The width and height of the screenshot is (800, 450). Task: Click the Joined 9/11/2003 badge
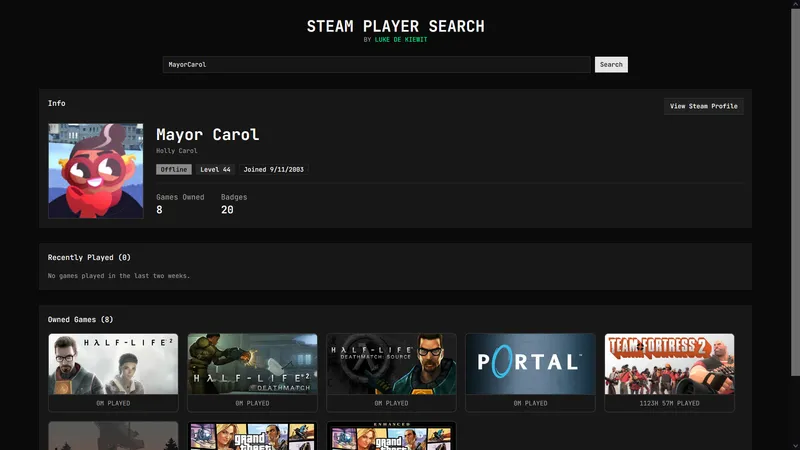tap(273, 169)
